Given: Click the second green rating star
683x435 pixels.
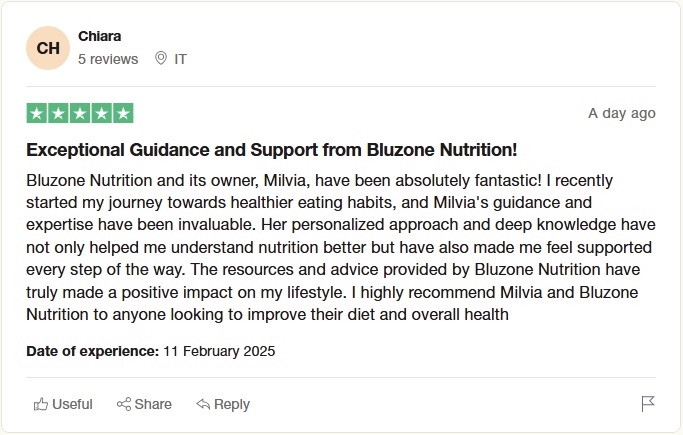Looking at the screenshot, I should 58,113.
